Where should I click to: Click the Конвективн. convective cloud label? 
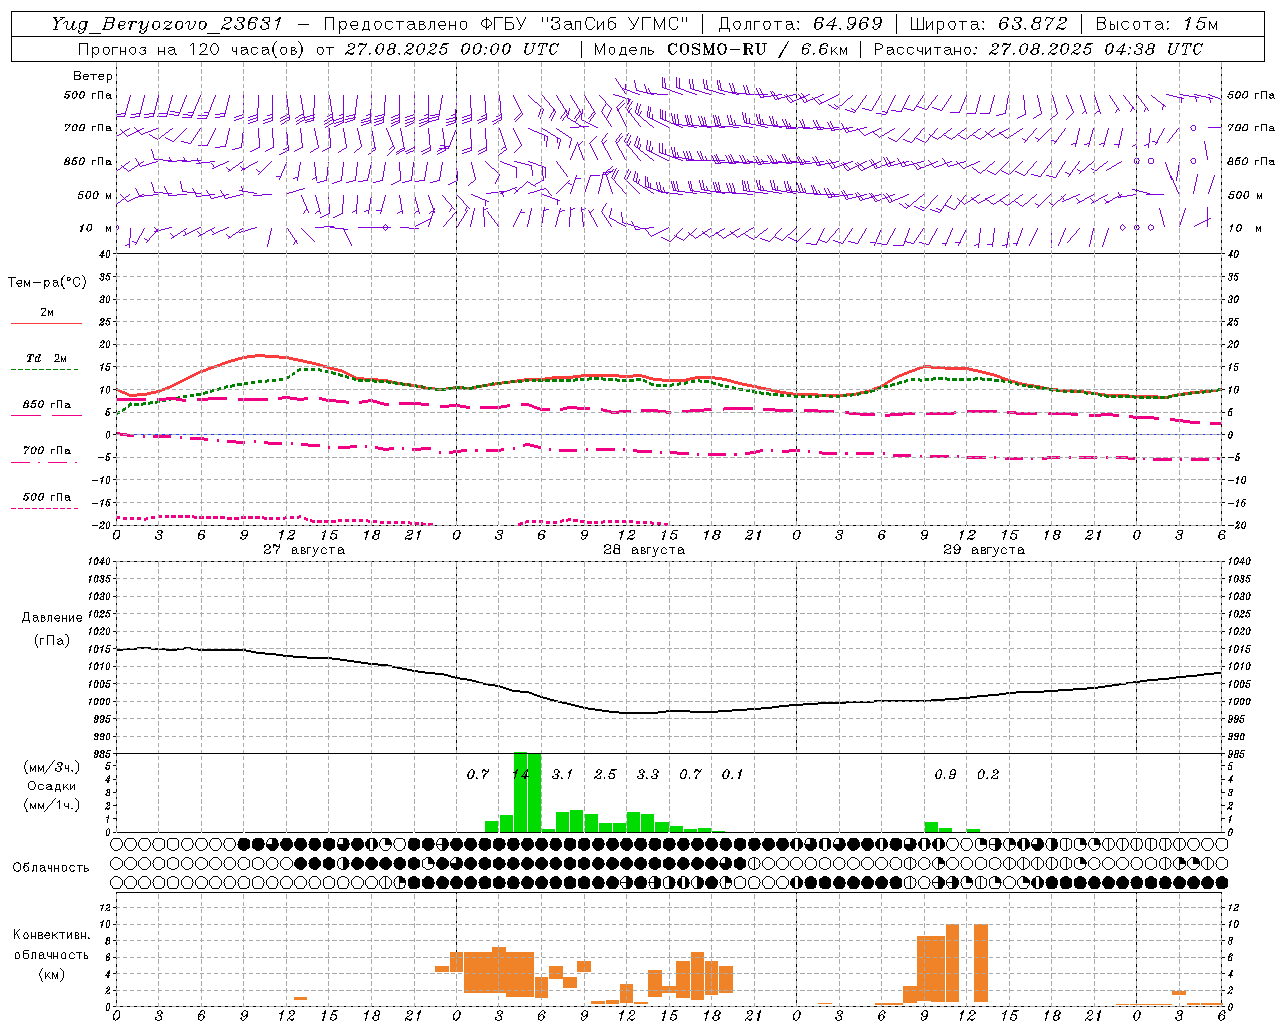pos(51,935)
